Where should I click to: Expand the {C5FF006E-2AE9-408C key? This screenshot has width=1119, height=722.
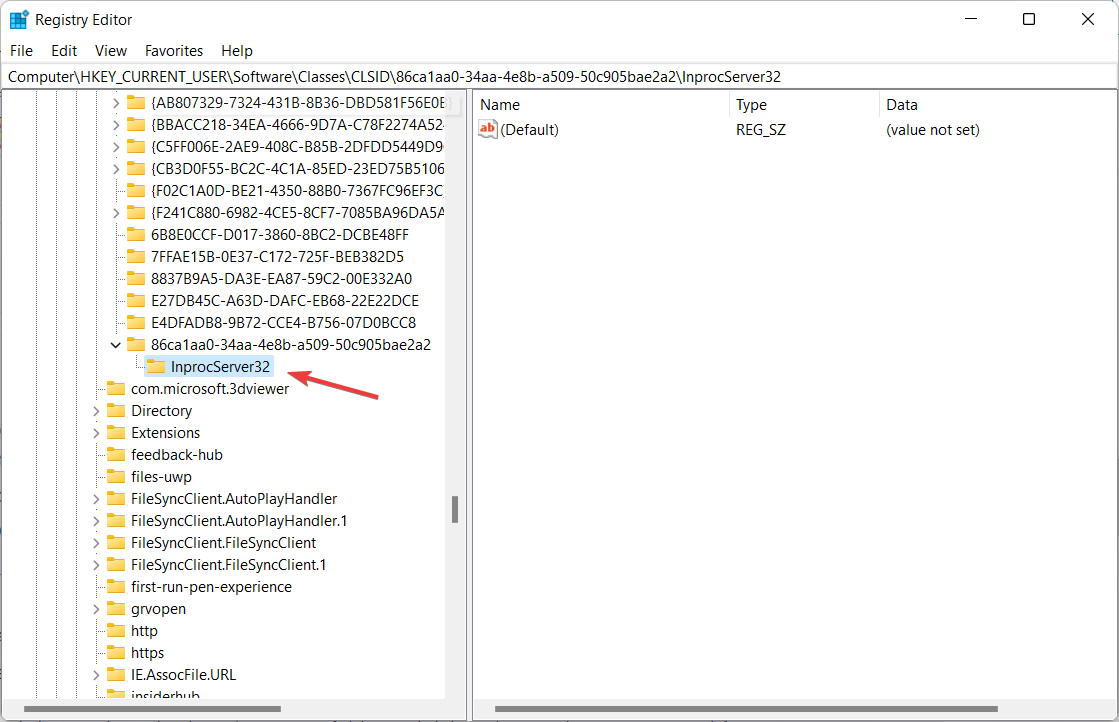(116, 148)
